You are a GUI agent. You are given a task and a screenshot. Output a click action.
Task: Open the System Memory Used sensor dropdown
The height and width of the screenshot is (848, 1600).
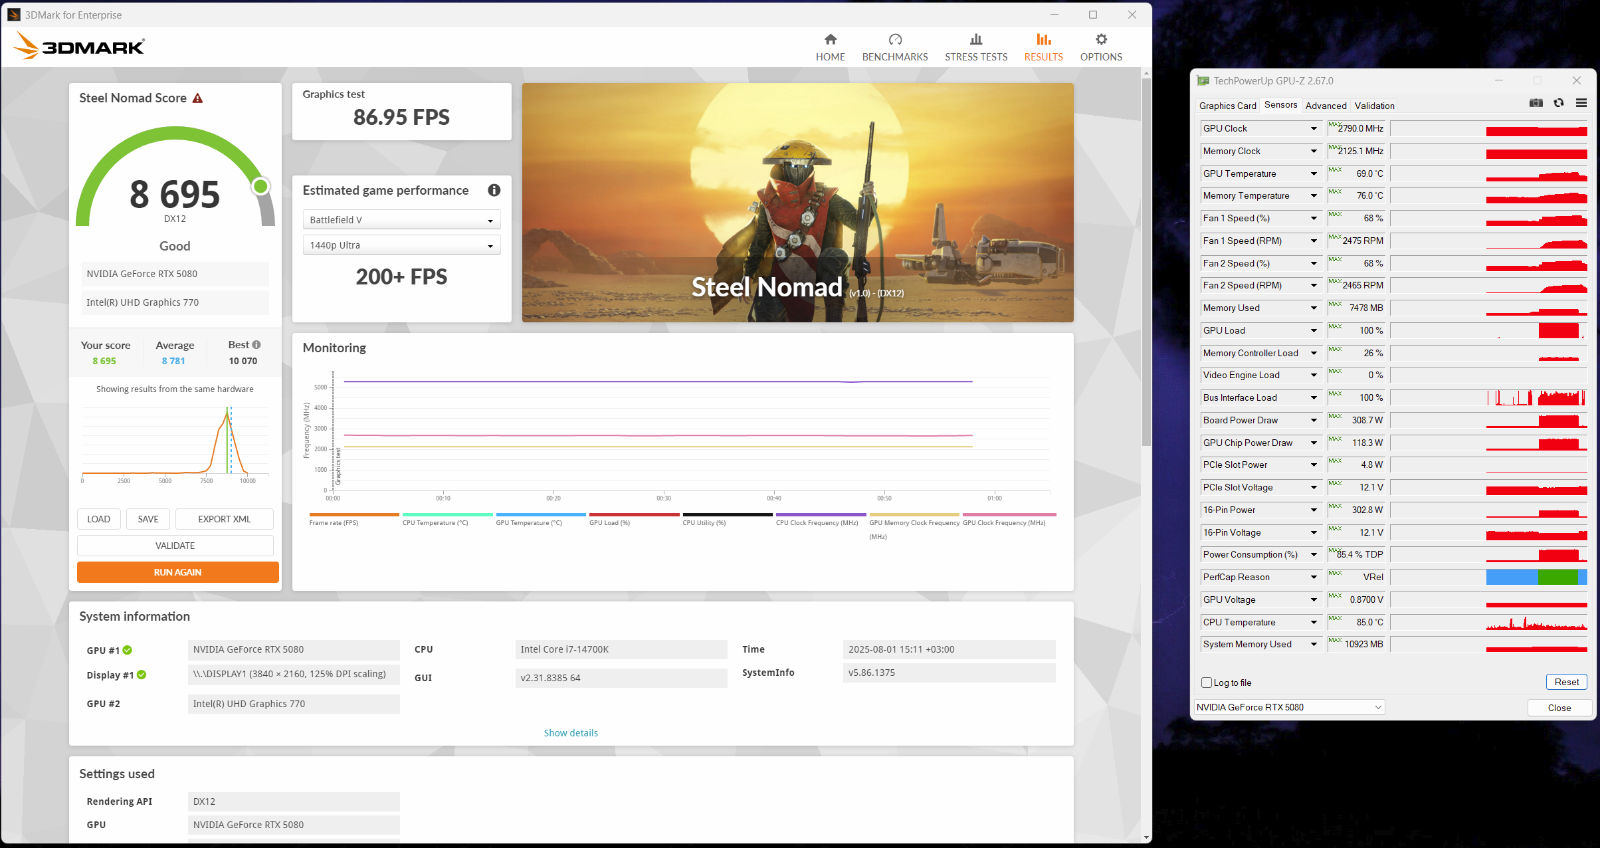1314,645
